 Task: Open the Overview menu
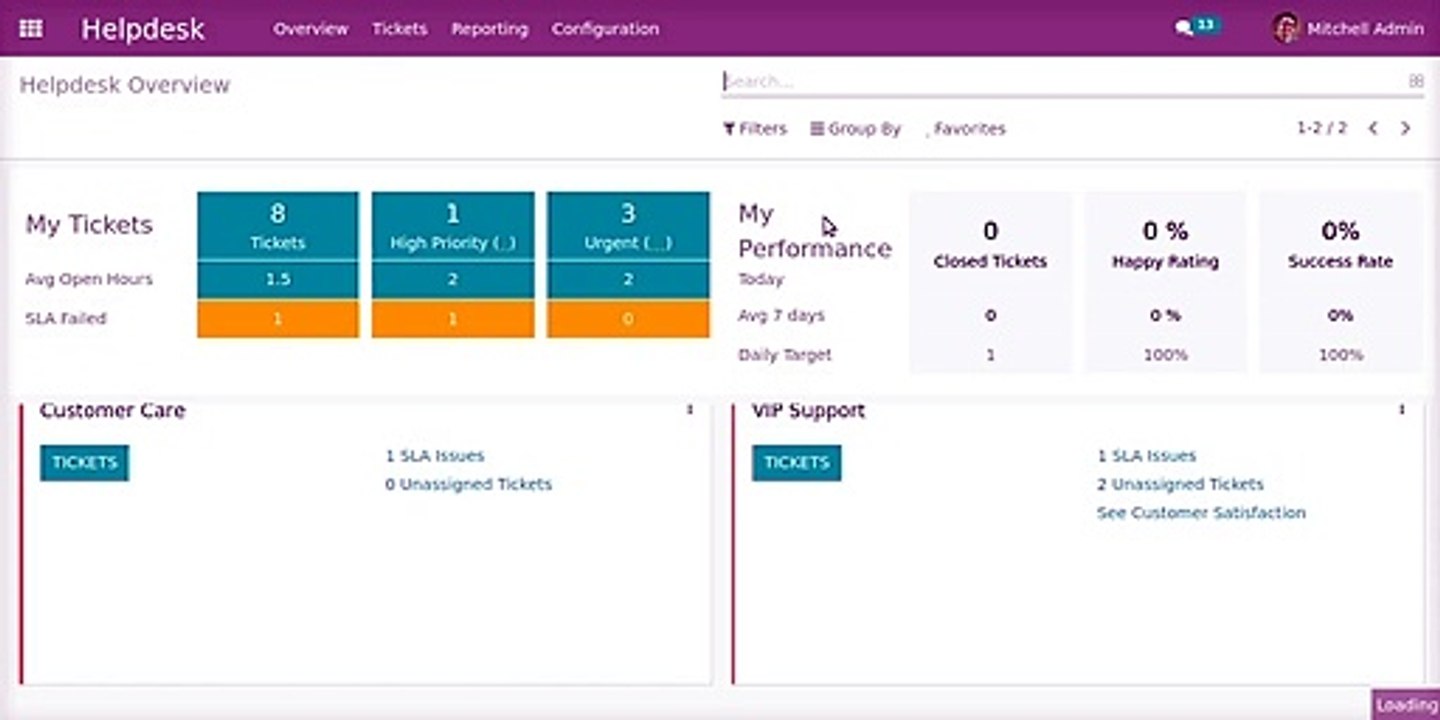pyautogui.click(x=311, y=29)
